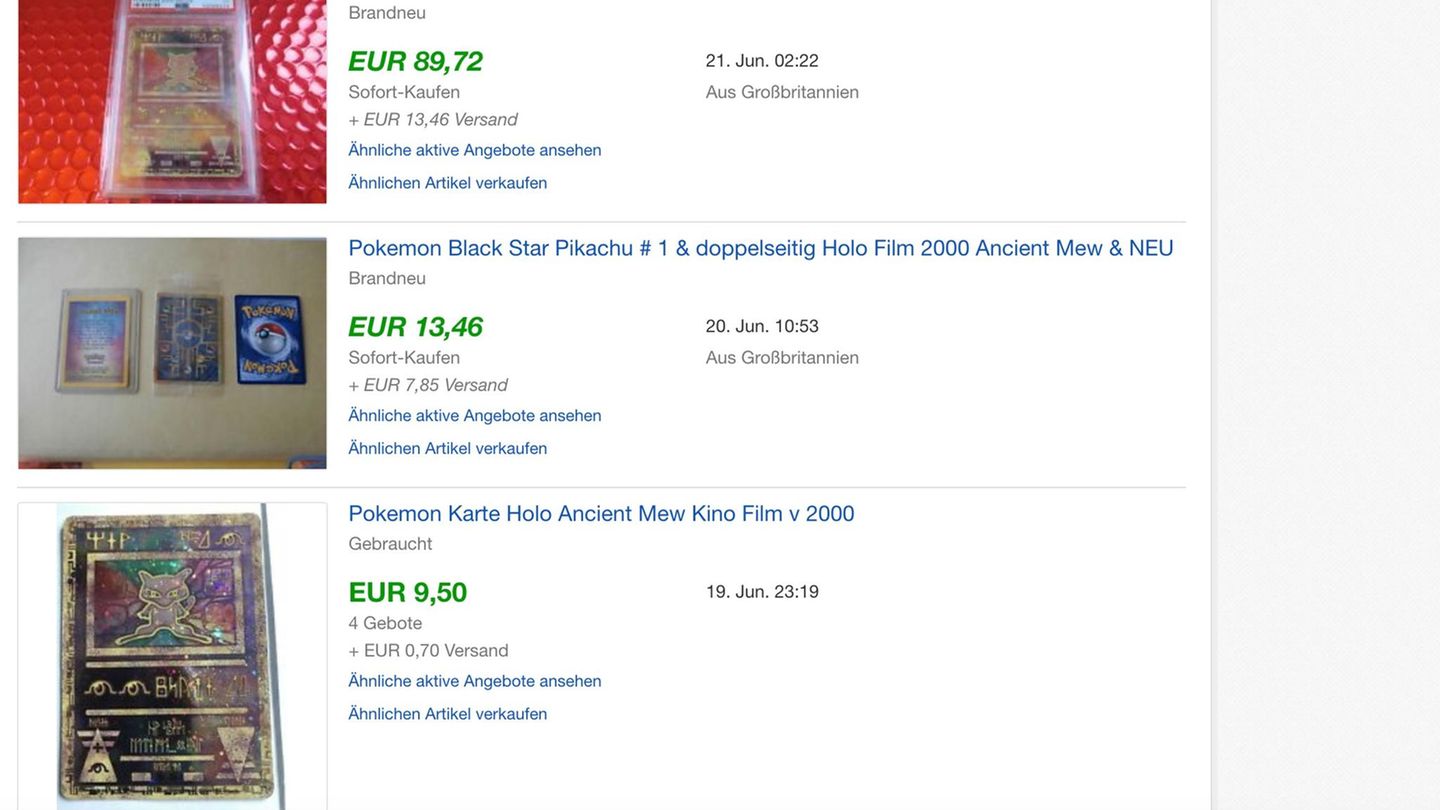Click the '4 Gebote' bid count

(x=385, y=624)
